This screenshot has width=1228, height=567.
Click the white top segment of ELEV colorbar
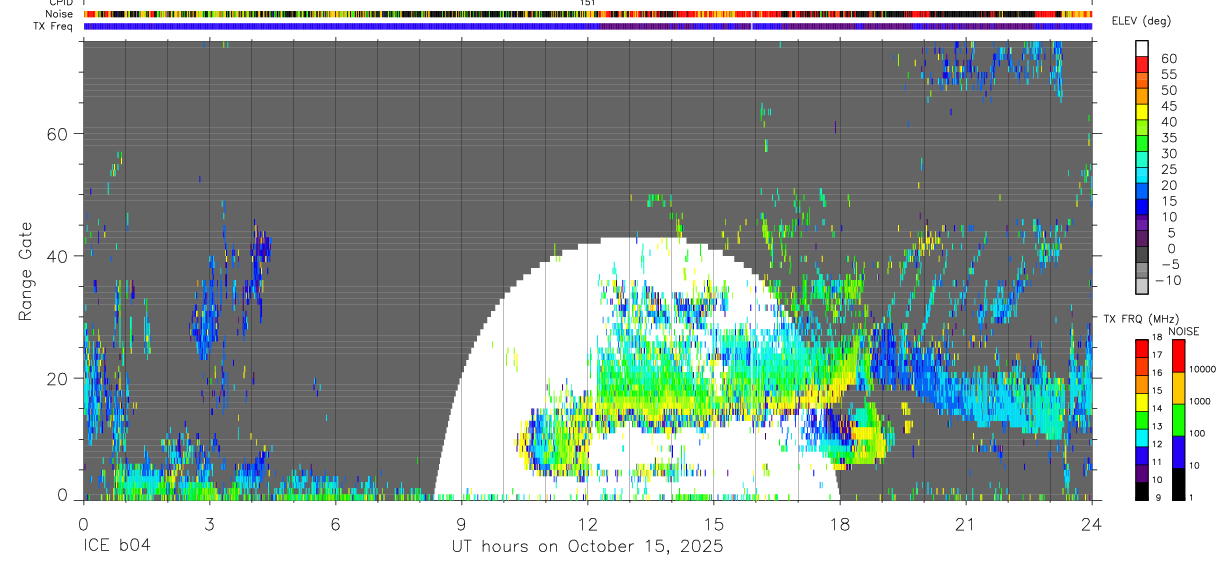coord(1141,48)
